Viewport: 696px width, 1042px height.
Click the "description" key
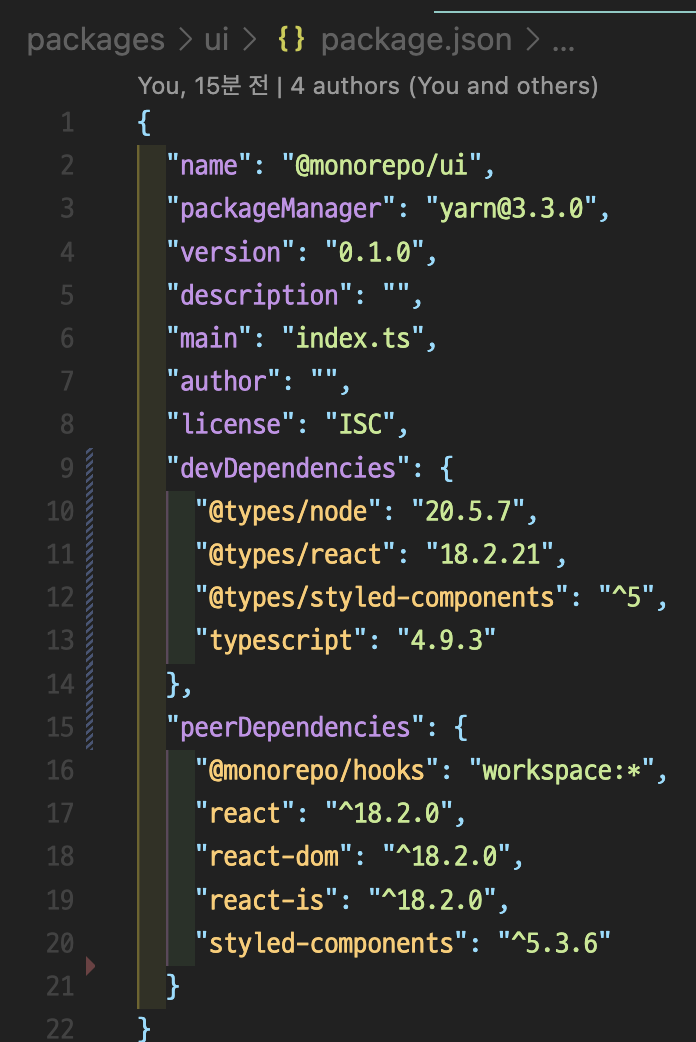pos(259,295)
